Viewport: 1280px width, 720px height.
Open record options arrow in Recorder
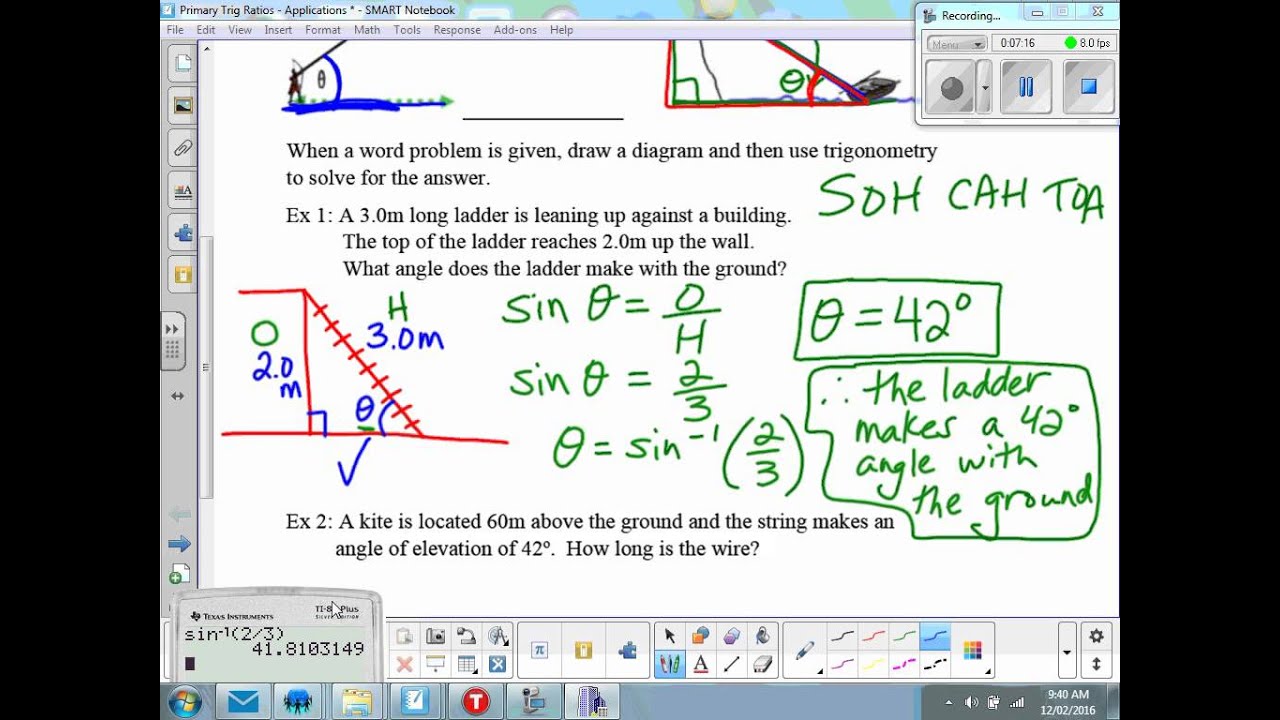pos(985,88)
